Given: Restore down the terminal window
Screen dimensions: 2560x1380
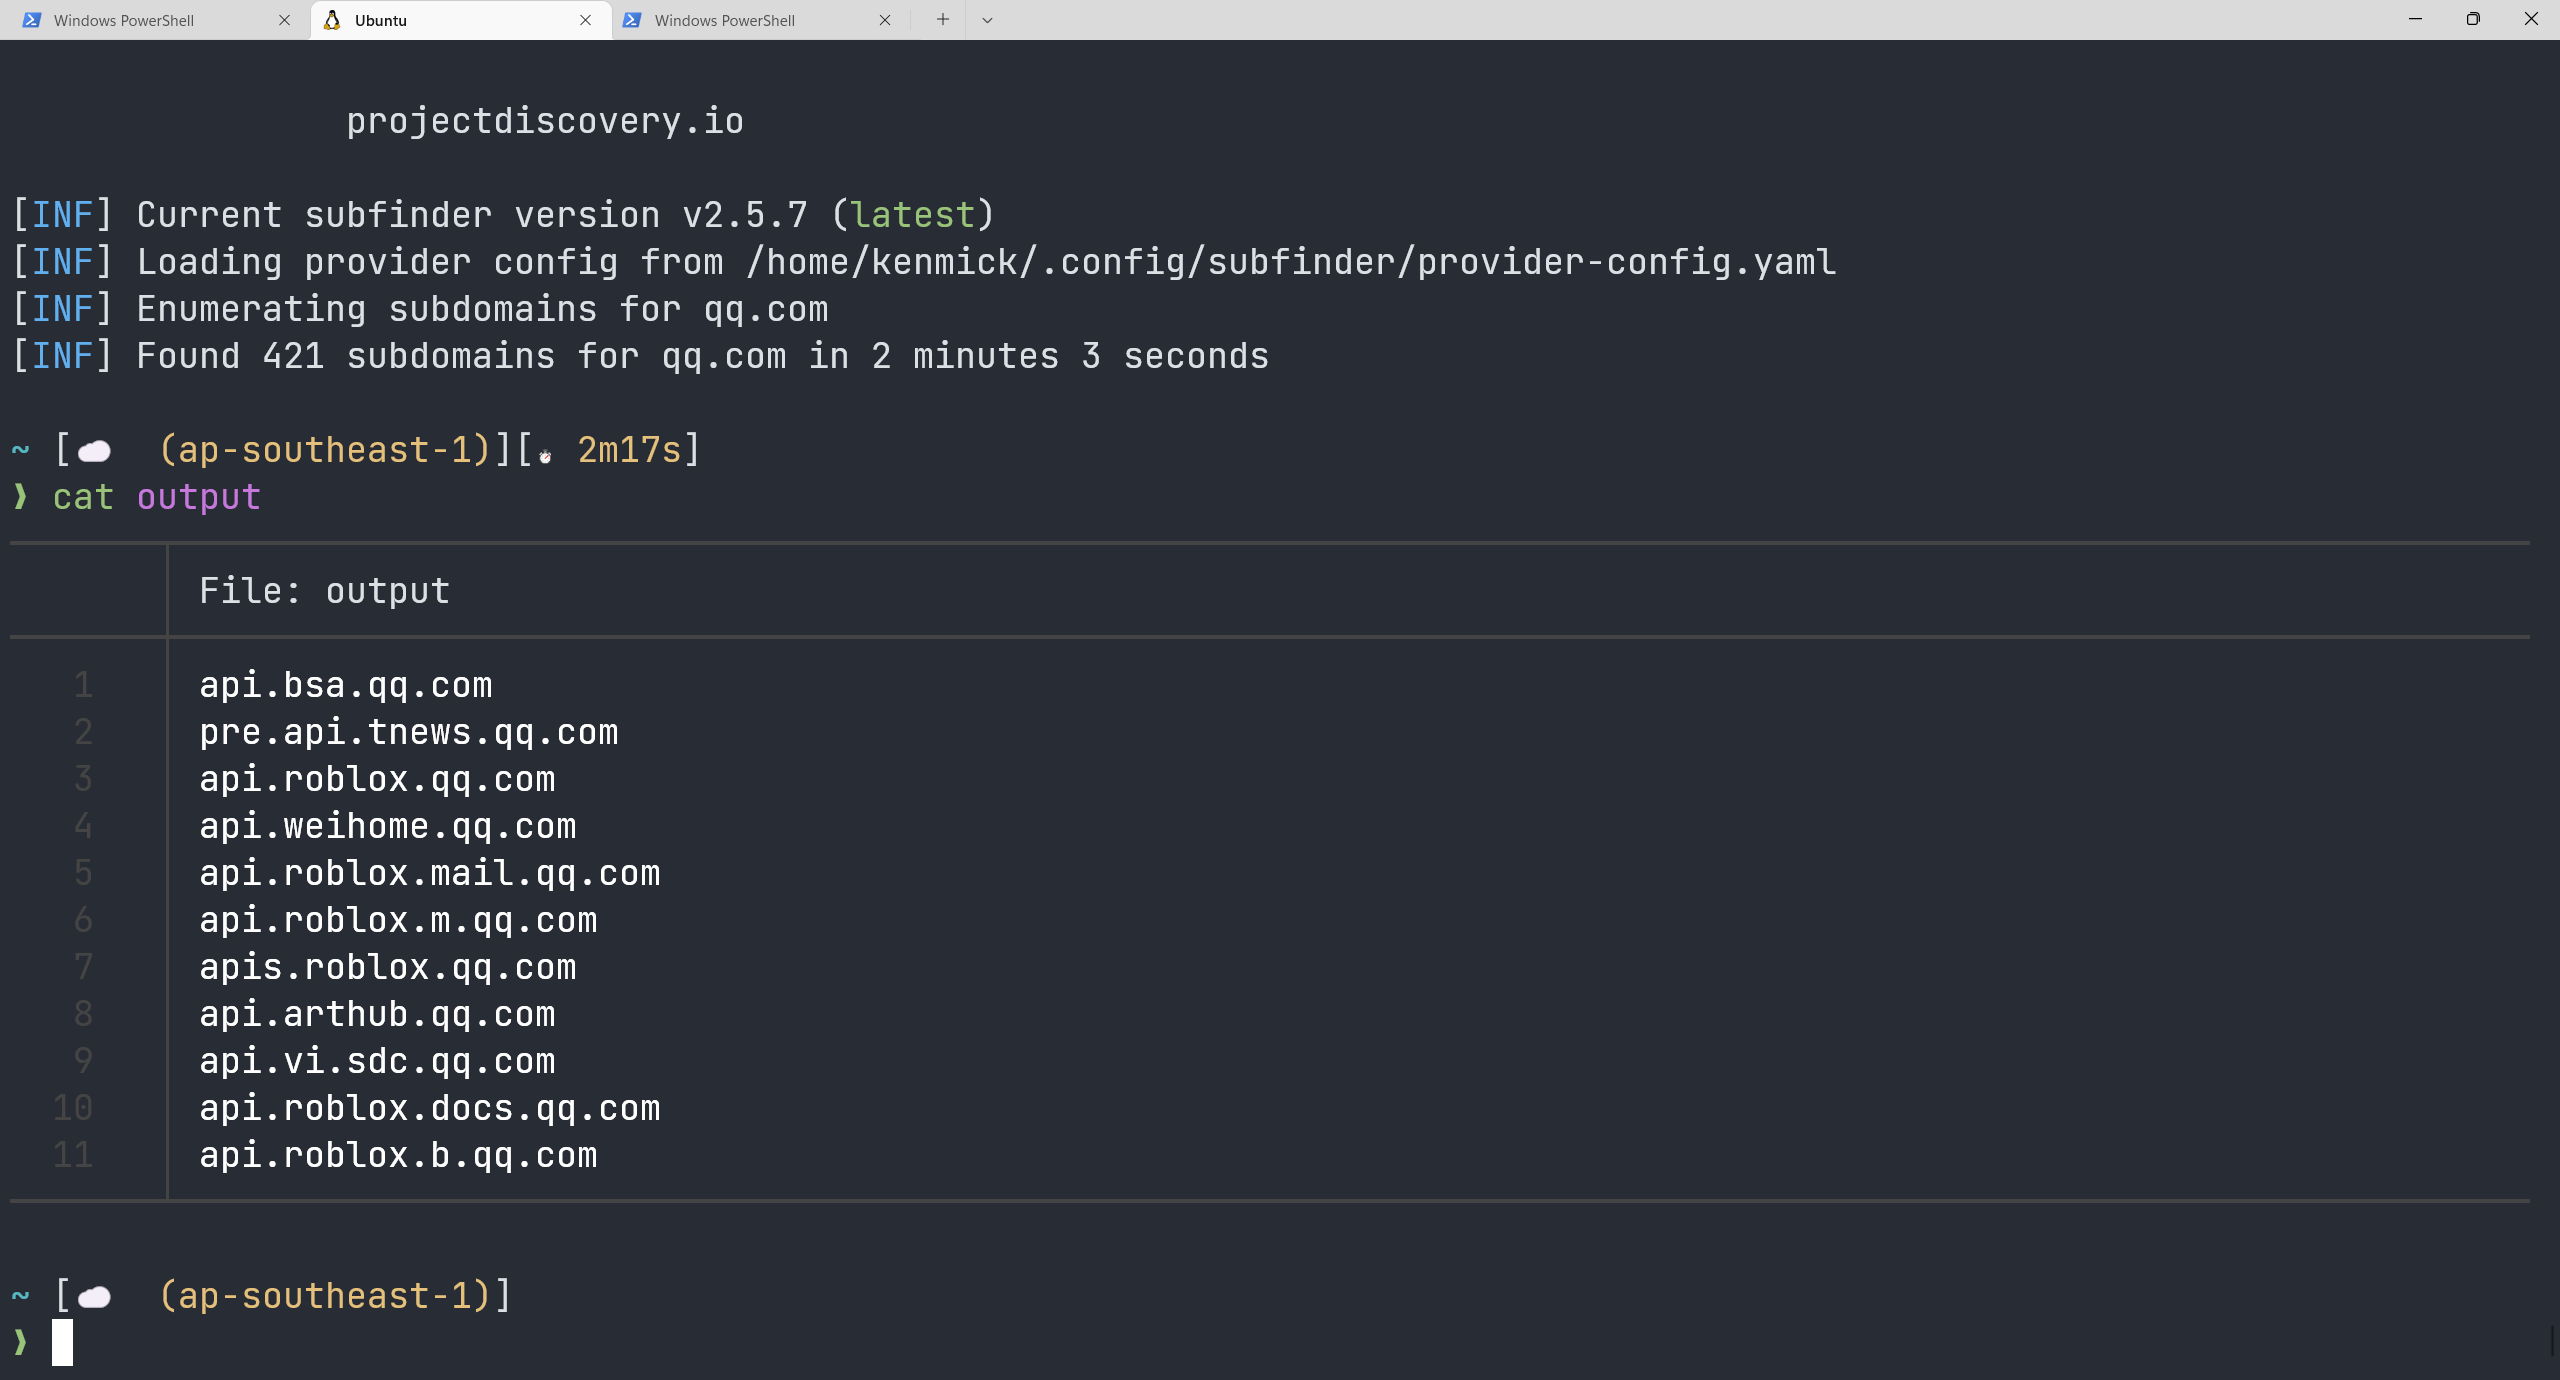Looking at the screenshot, I should [2473, 19].
